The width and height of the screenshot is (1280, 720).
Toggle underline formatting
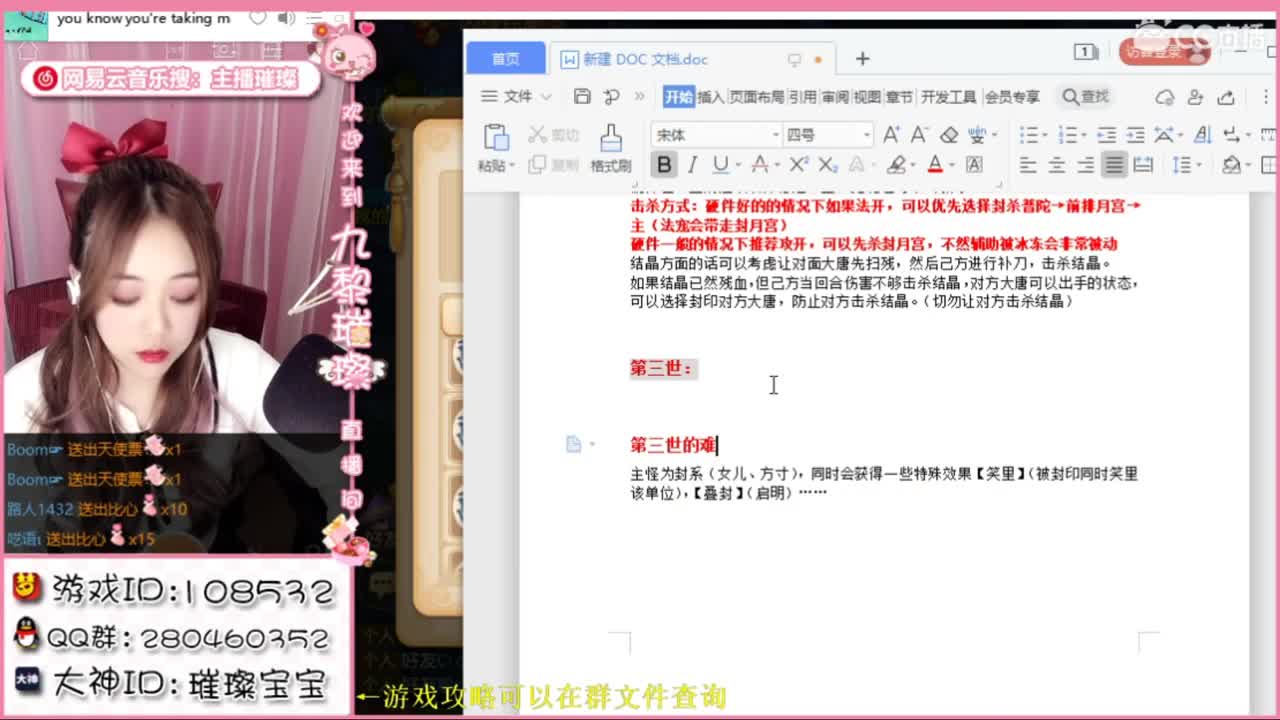tap(720, 165)
